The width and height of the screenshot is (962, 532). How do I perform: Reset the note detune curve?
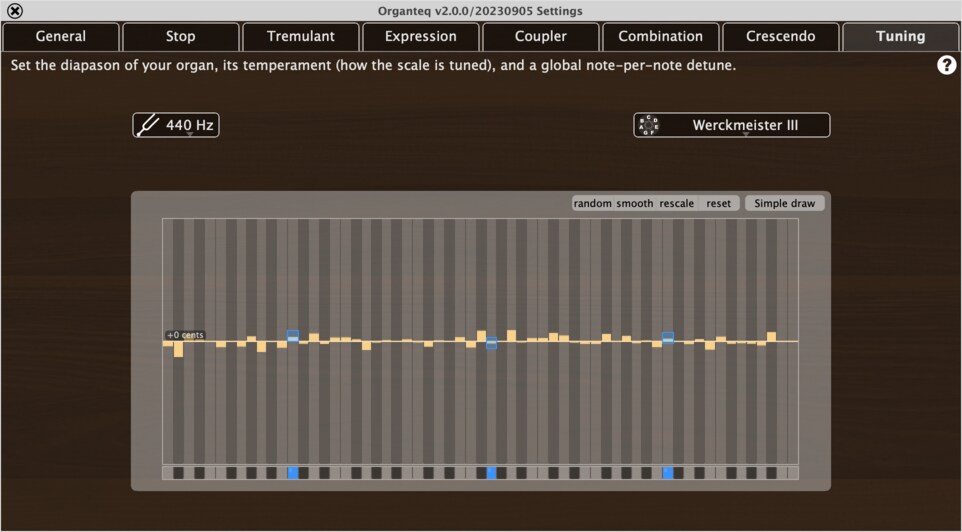coord(718,204)
